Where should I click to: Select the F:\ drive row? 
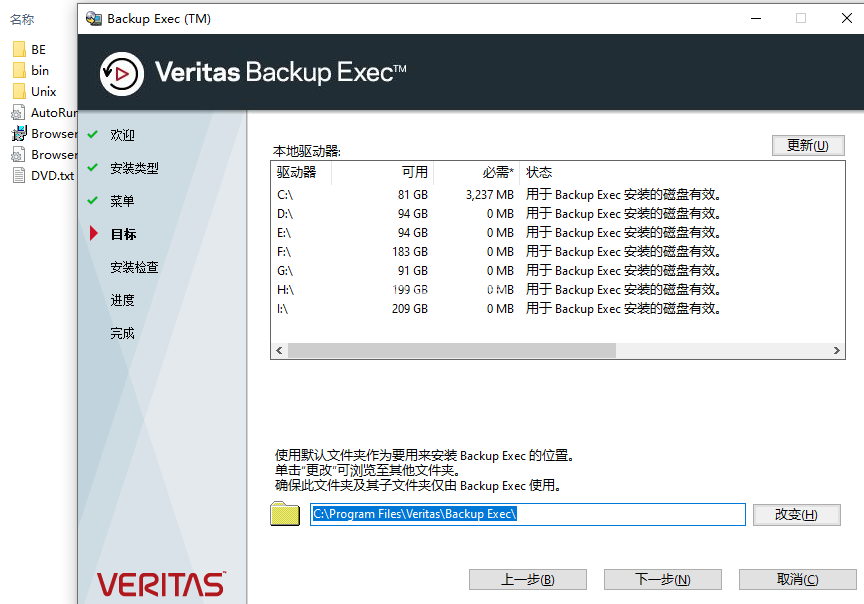coord(558,252)
